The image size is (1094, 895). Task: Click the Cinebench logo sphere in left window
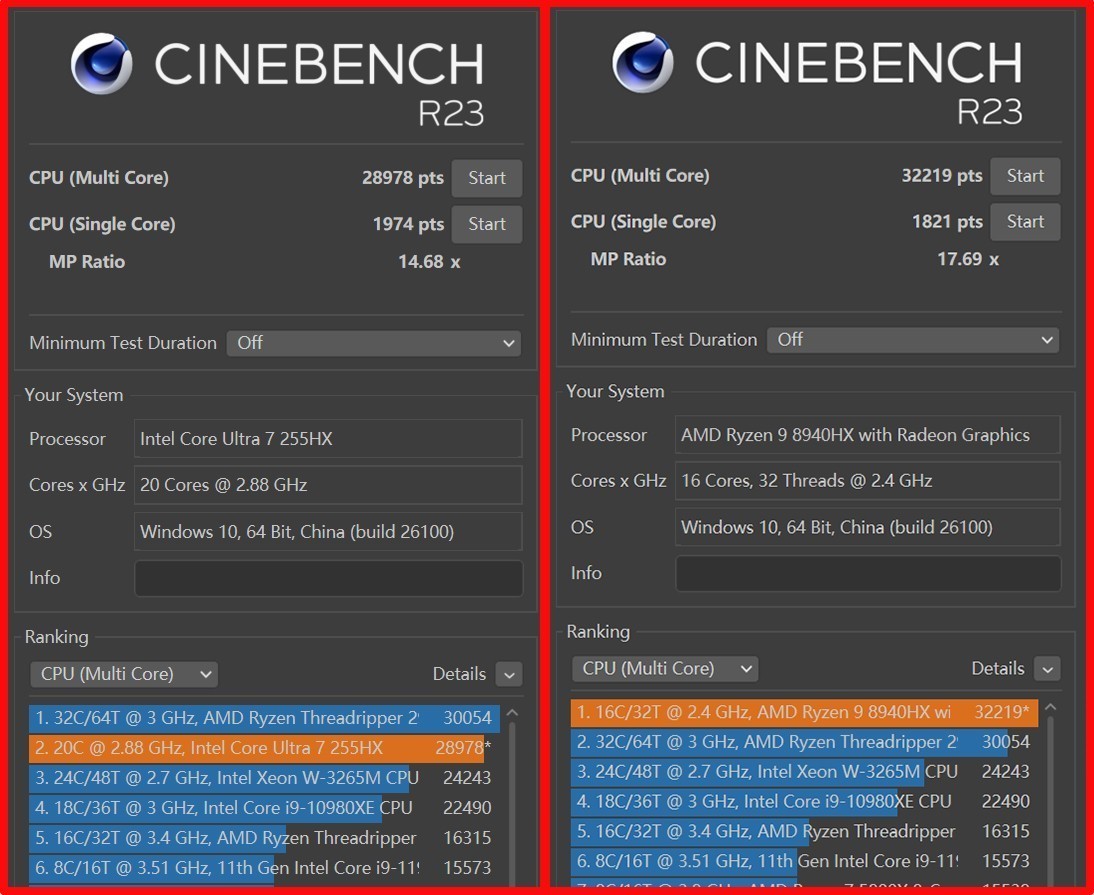pos(101,63)
